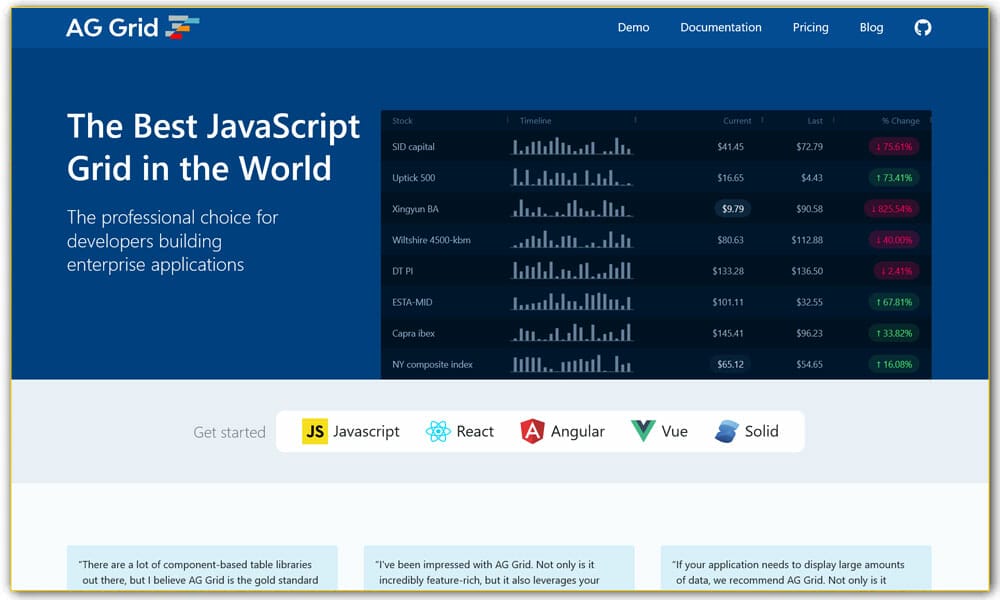Click the AG Grid logo

(132, 27)
